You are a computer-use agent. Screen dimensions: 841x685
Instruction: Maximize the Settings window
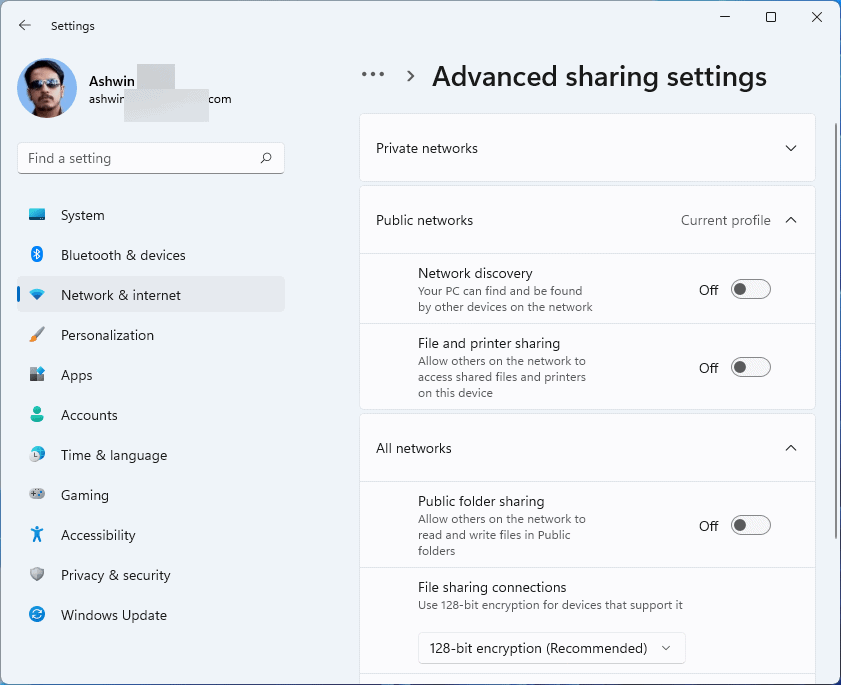771,17
